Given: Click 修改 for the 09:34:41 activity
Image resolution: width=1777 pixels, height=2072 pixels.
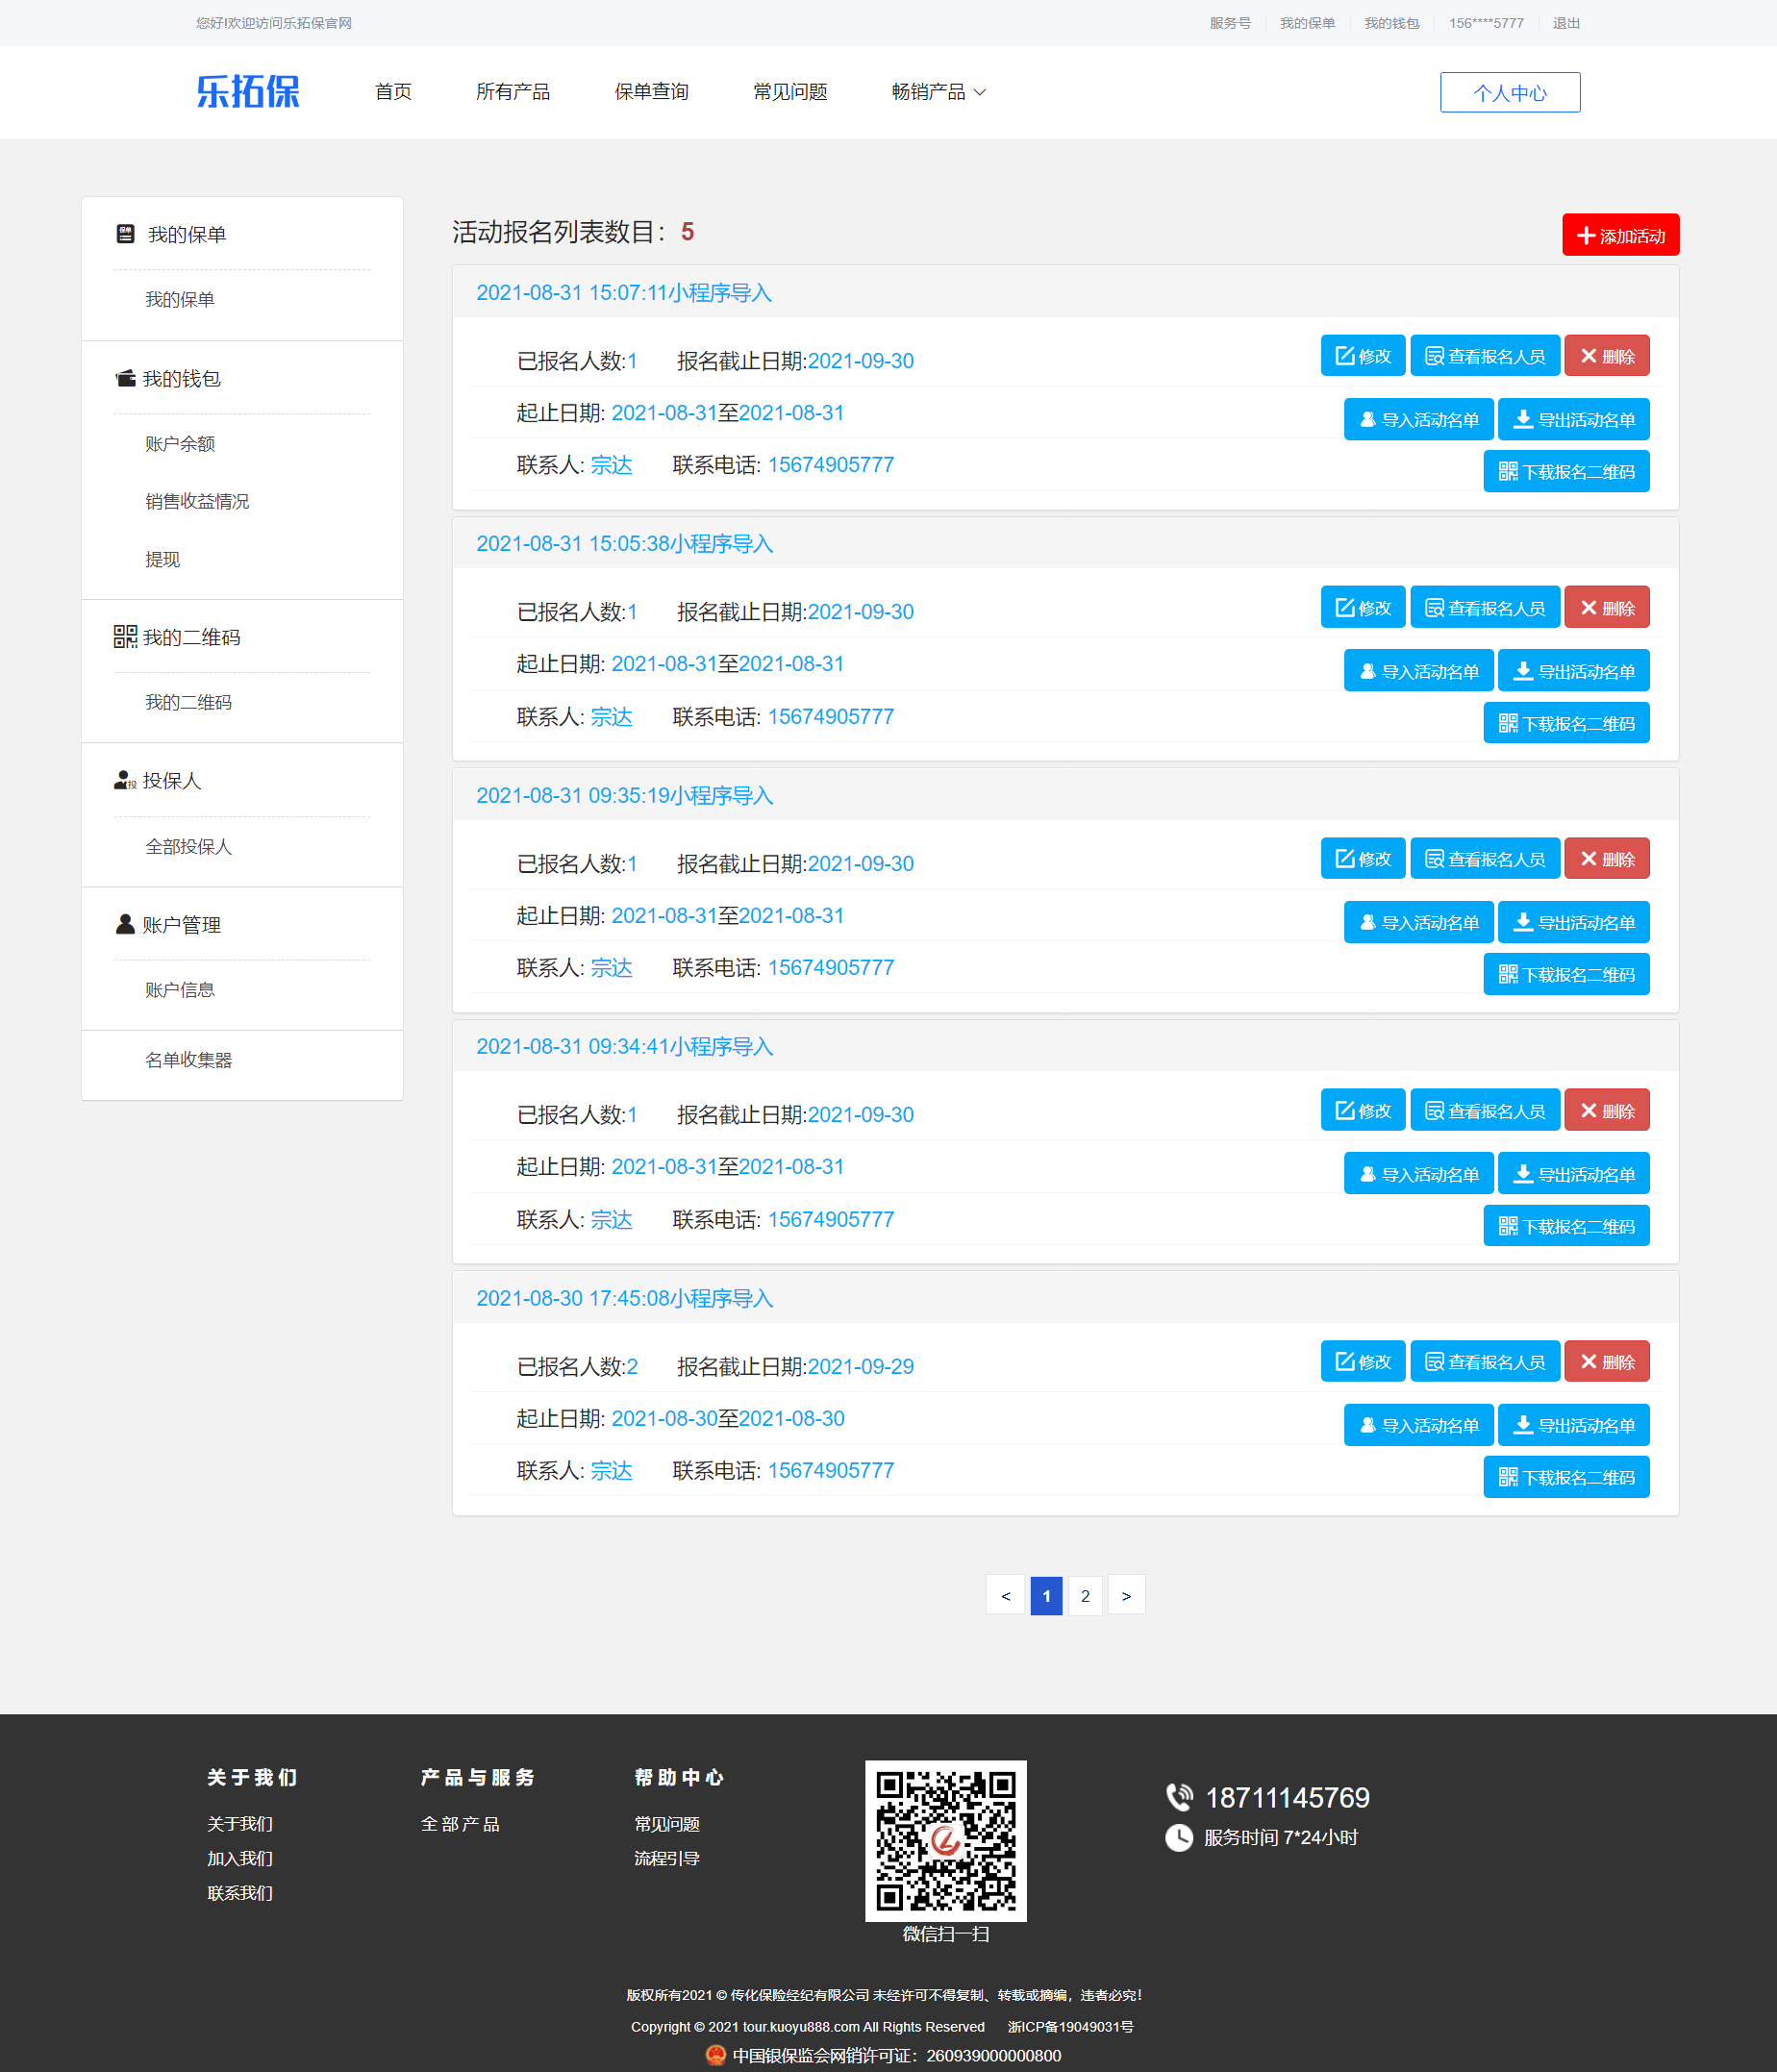Looking at the screenshot, I should click(1363, 1110).
